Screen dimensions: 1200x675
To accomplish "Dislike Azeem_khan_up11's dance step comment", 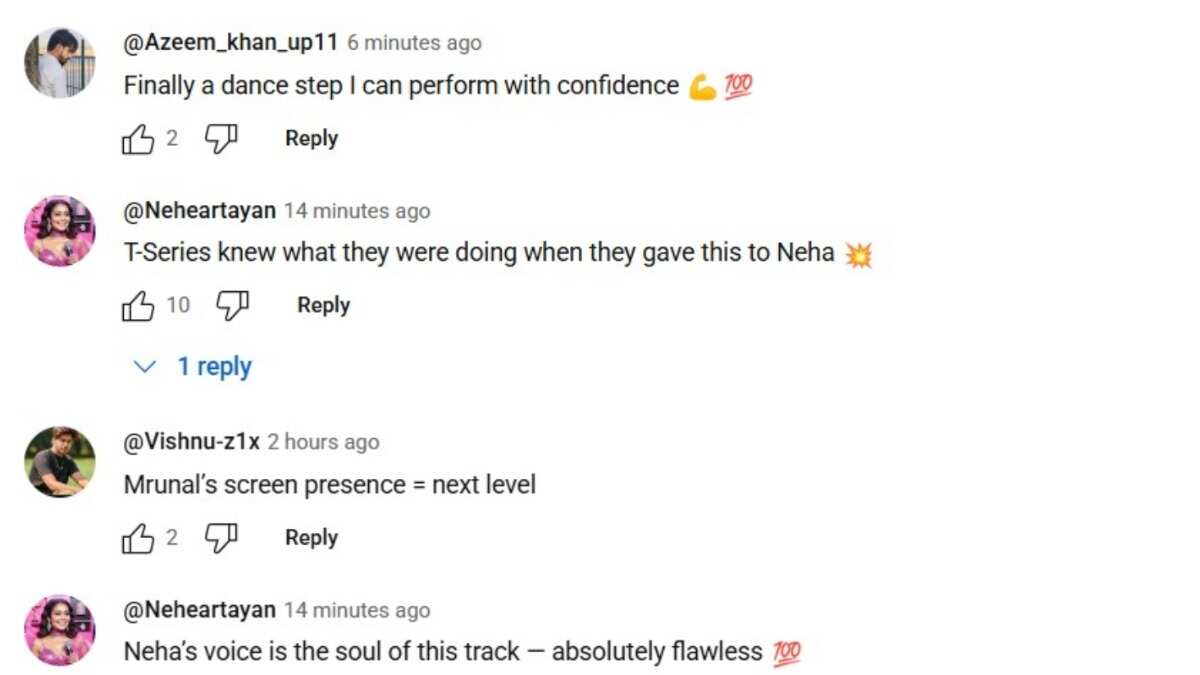I will [221, 140].
